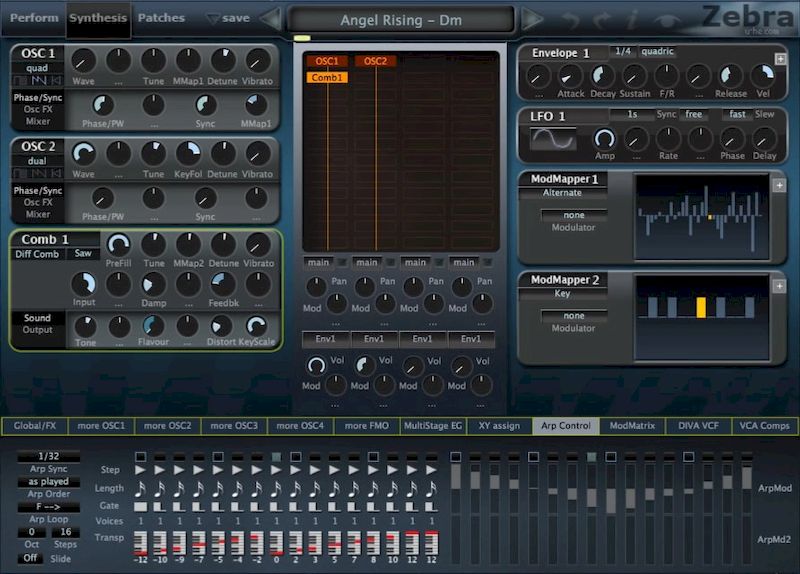The image size is (800, 574).
Task: Click the OSC1 module in the grid
Action: [327, 61]
